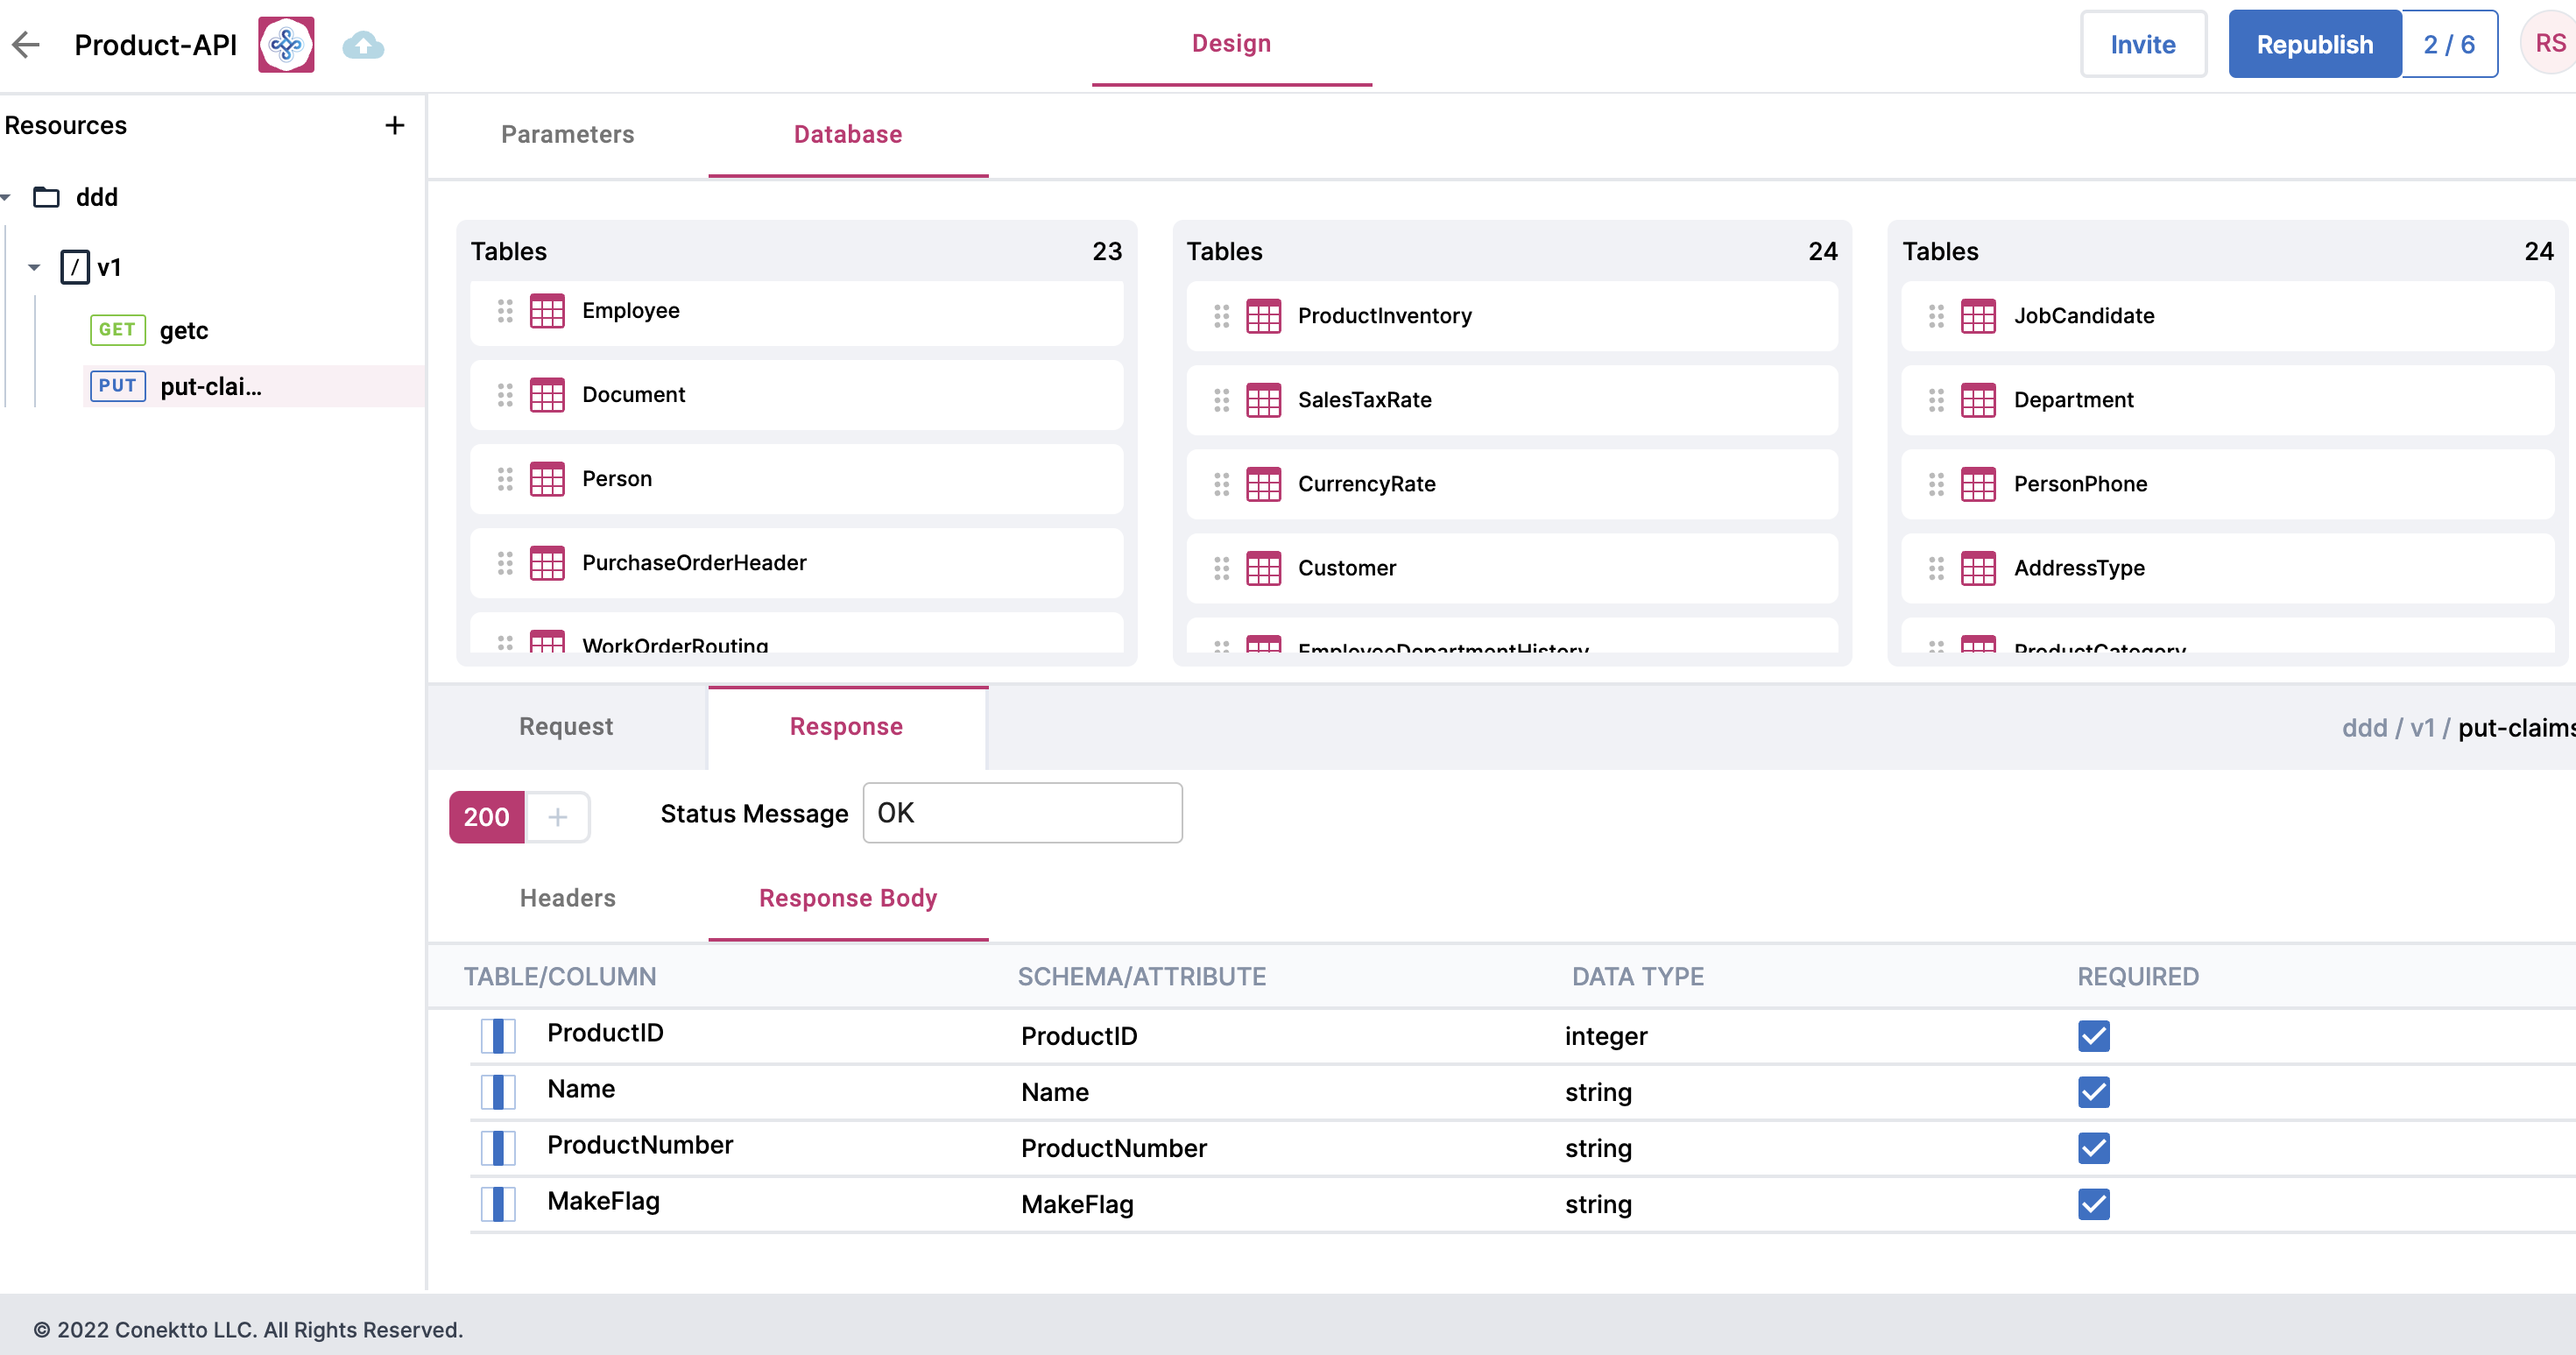Switch to the Parameters tab
Viewport: 2576px width, 1355px height.
tap(567, 134)
